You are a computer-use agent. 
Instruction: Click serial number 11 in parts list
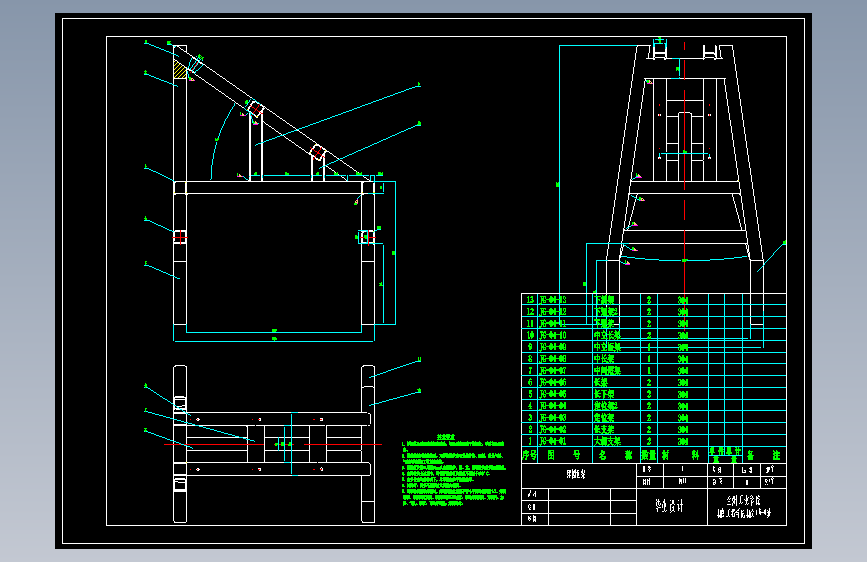coord(530,324)
